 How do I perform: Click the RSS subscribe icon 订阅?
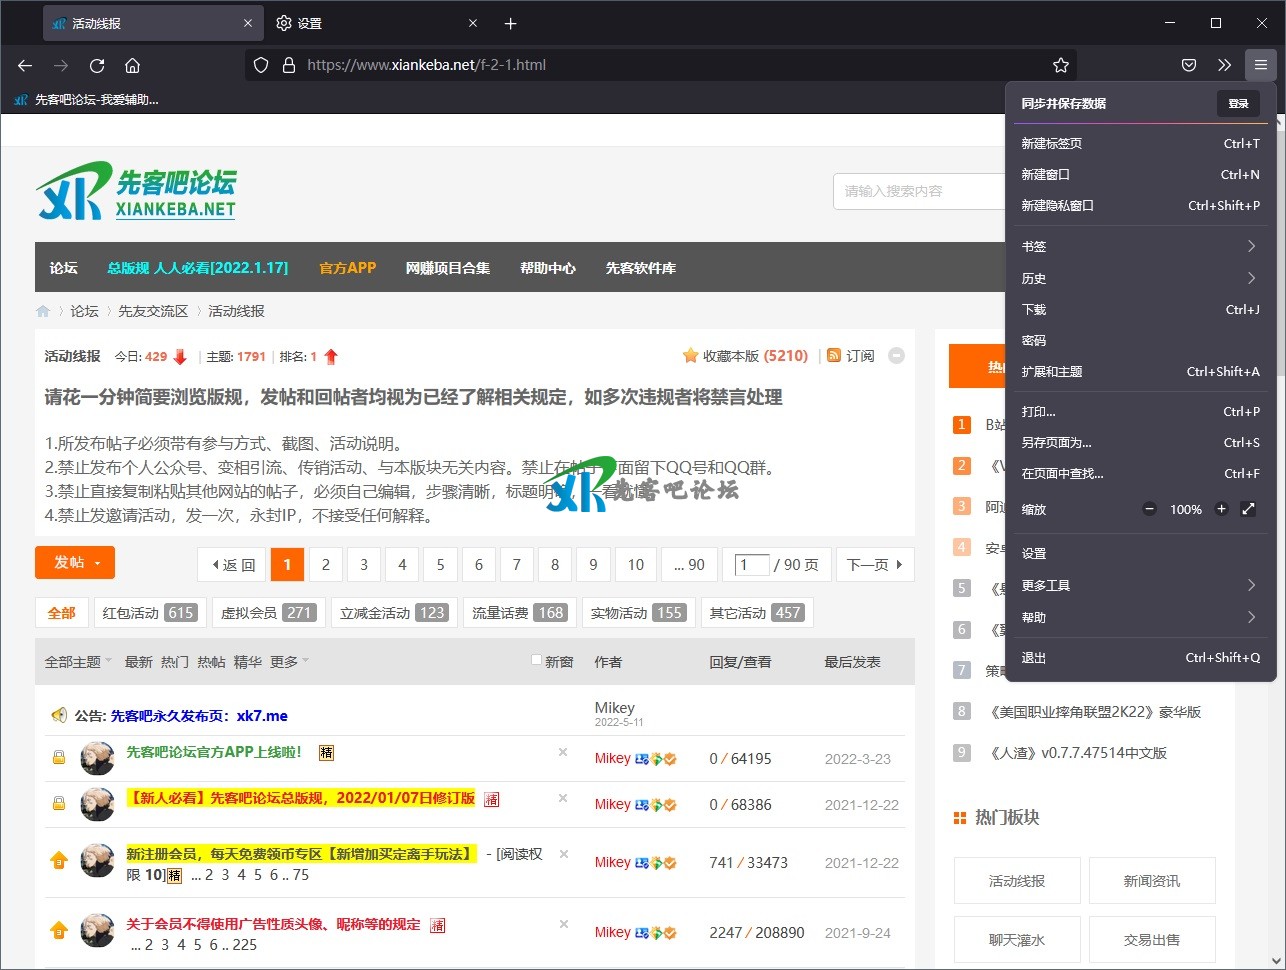point(850,356)
